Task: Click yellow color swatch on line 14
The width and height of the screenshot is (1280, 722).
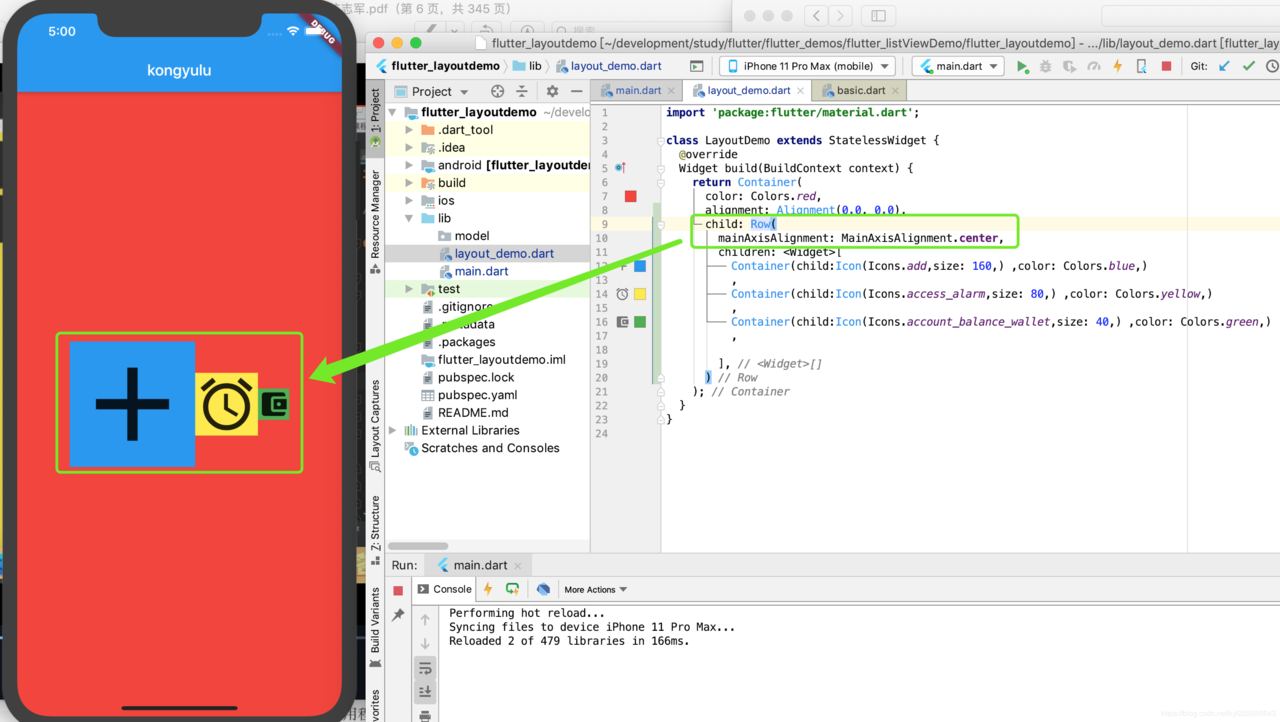Action: tap(640, 294)
